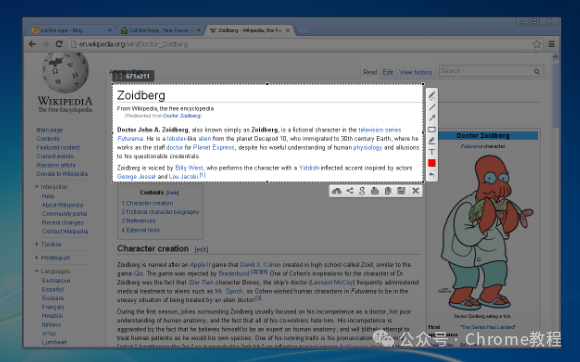
Task: Select the Arrow tool in Lightshot toolbar
Action: (x=432, y=118)
